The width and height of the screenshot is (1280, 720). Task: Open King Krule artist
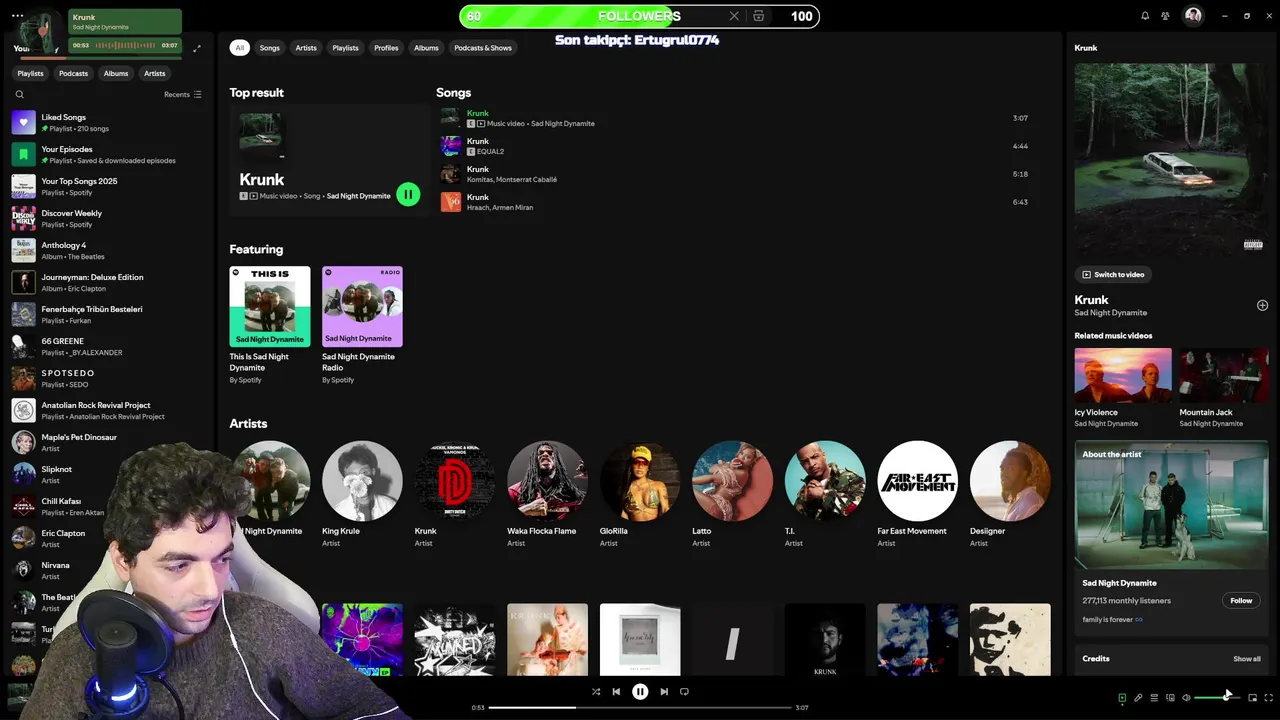point(362,494)
